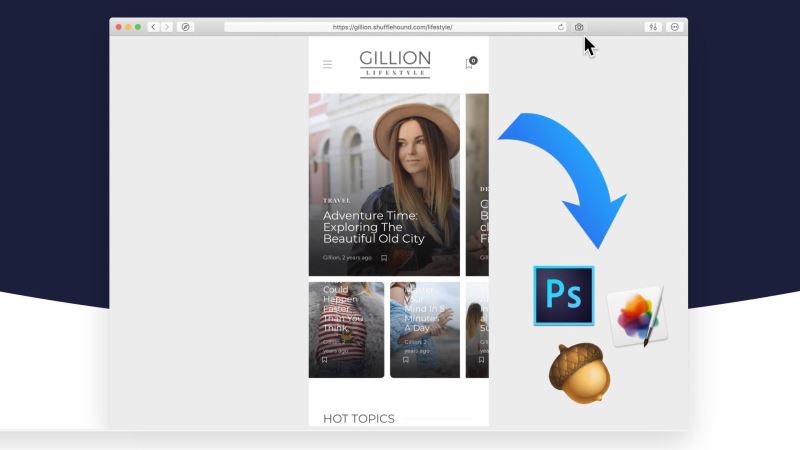Bookmark the Adventure Time article
This screenshot has height=450, width=800.
(x=384, y=258)
